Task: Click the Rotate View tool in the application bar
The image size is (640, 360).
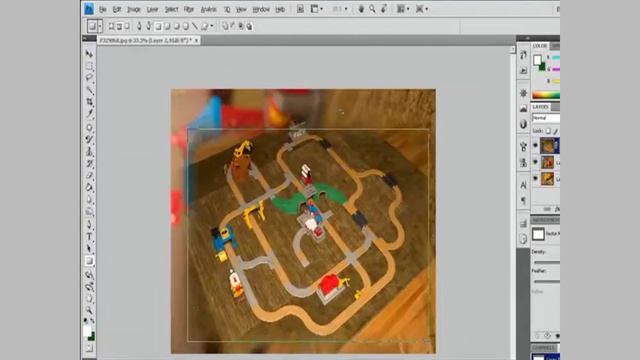Action: pyautogui.click(x=384, y=9)
